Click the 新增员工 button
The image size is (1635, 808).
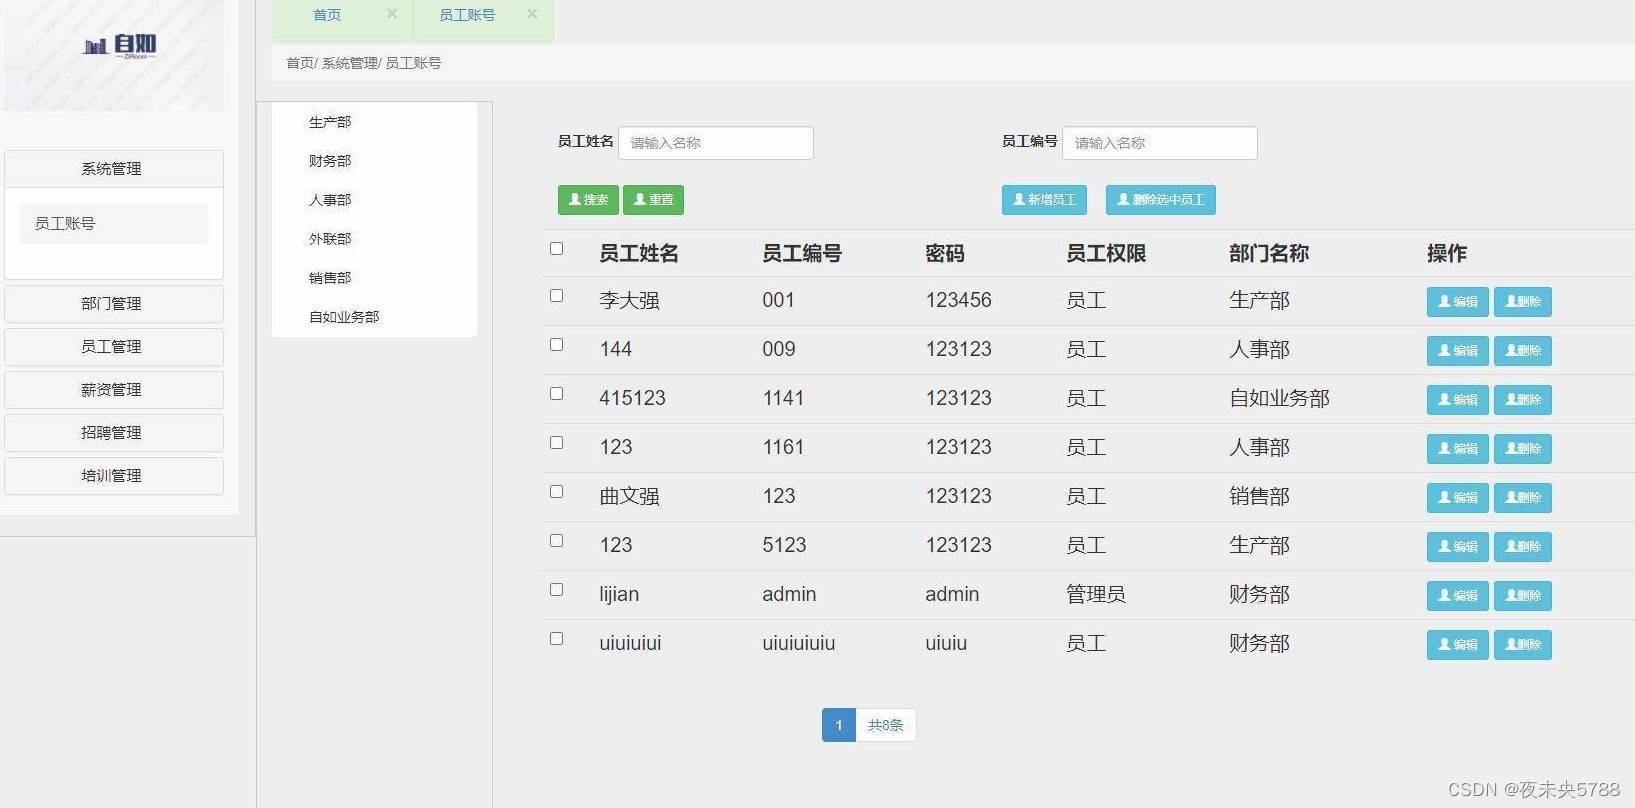tap(1044, 200)
